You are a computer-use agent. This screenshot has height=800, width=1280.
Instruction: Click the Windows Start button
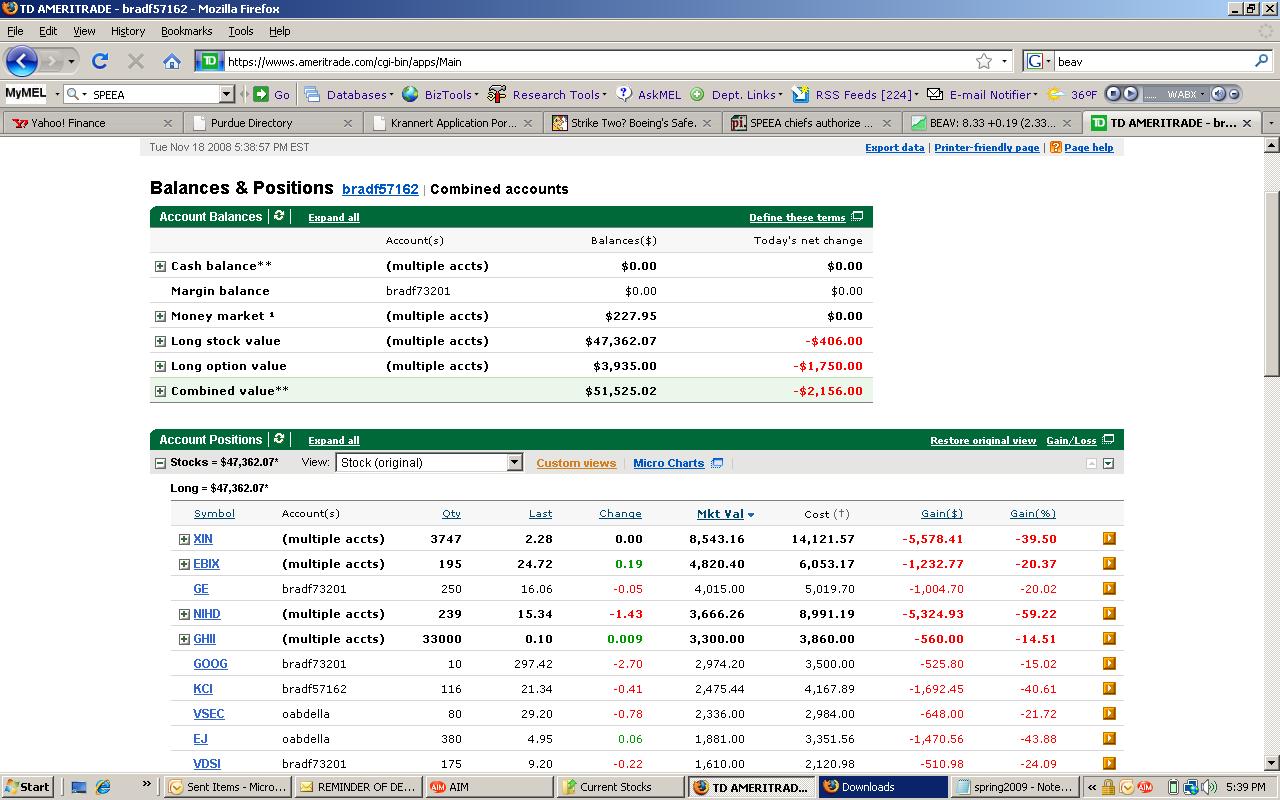pyautogui.click(x=27, y=787)
